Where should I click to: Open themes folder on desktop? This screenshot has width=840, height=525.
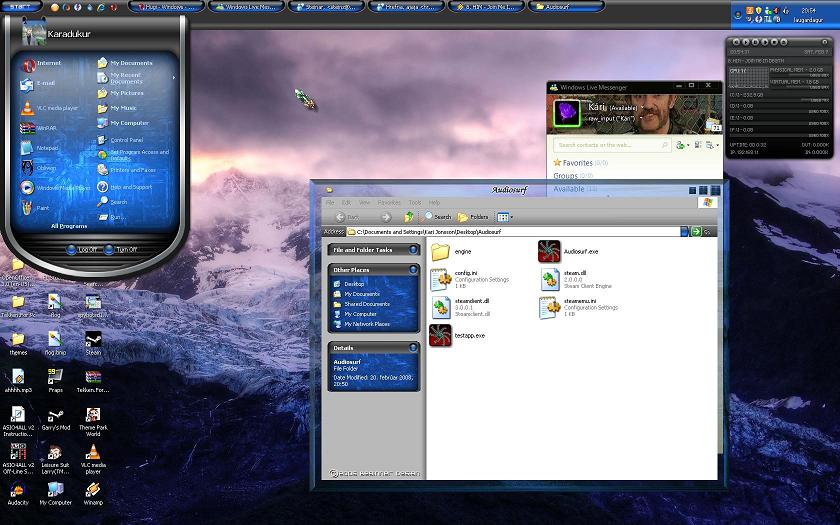(x=18, y=343)
